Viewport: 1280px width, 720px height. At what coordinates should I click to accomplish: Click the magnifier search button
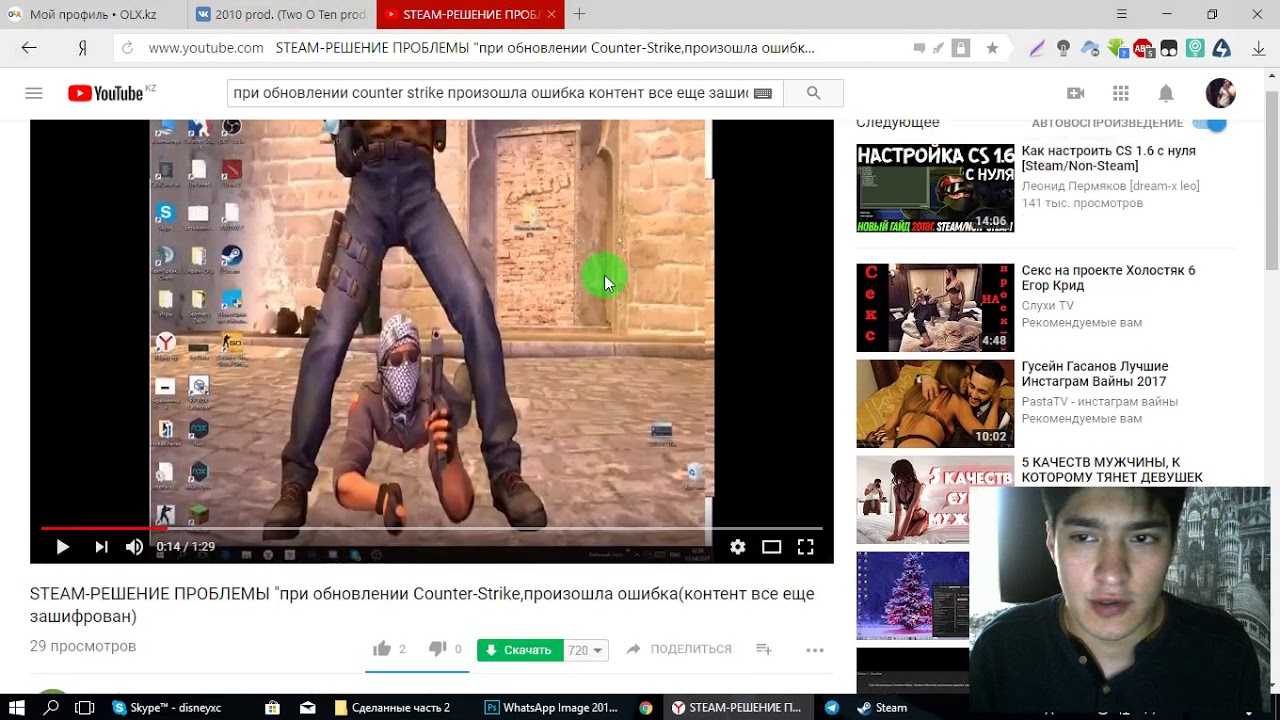(x=813, y=93)
